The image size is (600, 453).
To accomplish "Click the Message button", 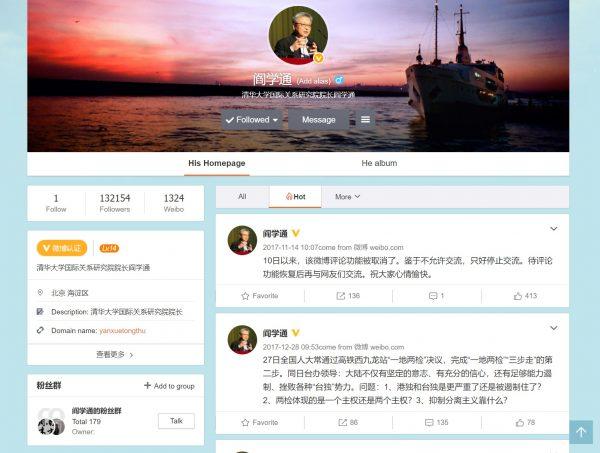I will (x=318, y=120).
